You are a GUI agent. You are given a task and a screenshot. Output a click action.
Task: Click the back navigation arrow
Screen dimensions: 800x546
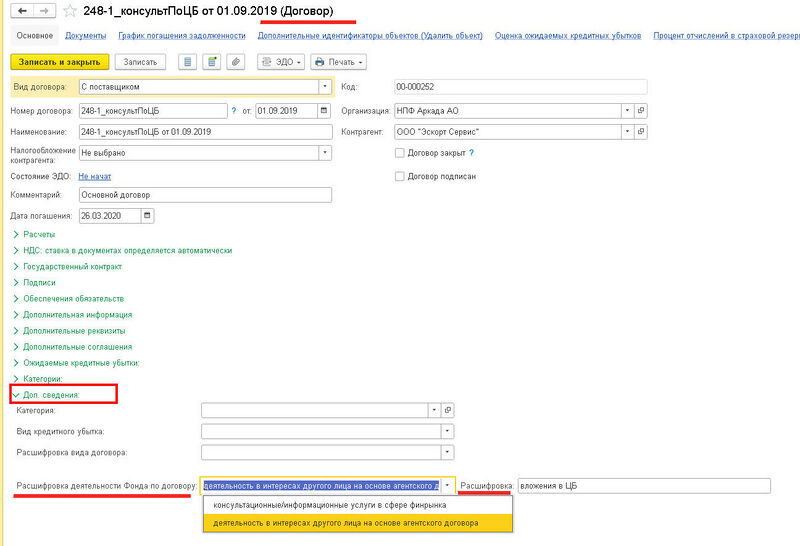click(x=21, y=11)
